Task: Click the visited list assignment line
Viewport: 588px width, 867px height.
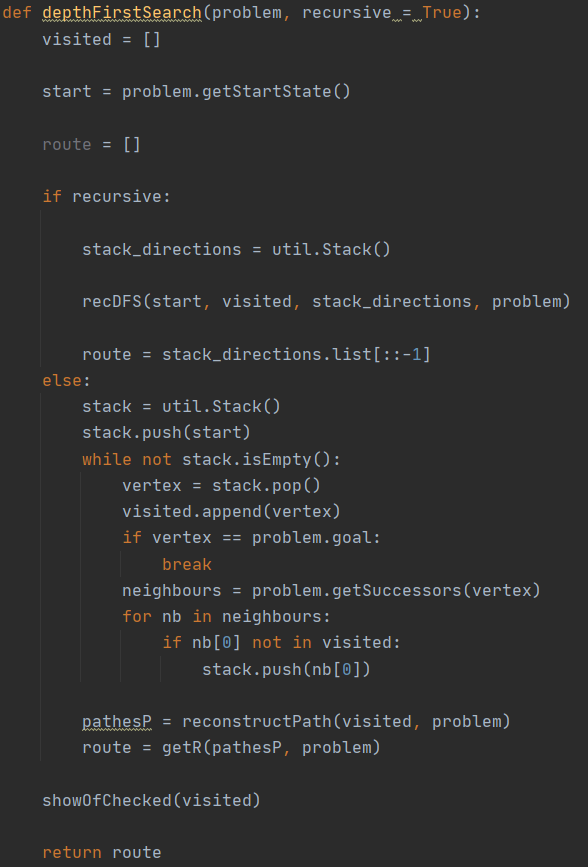Action: [101, 39]
